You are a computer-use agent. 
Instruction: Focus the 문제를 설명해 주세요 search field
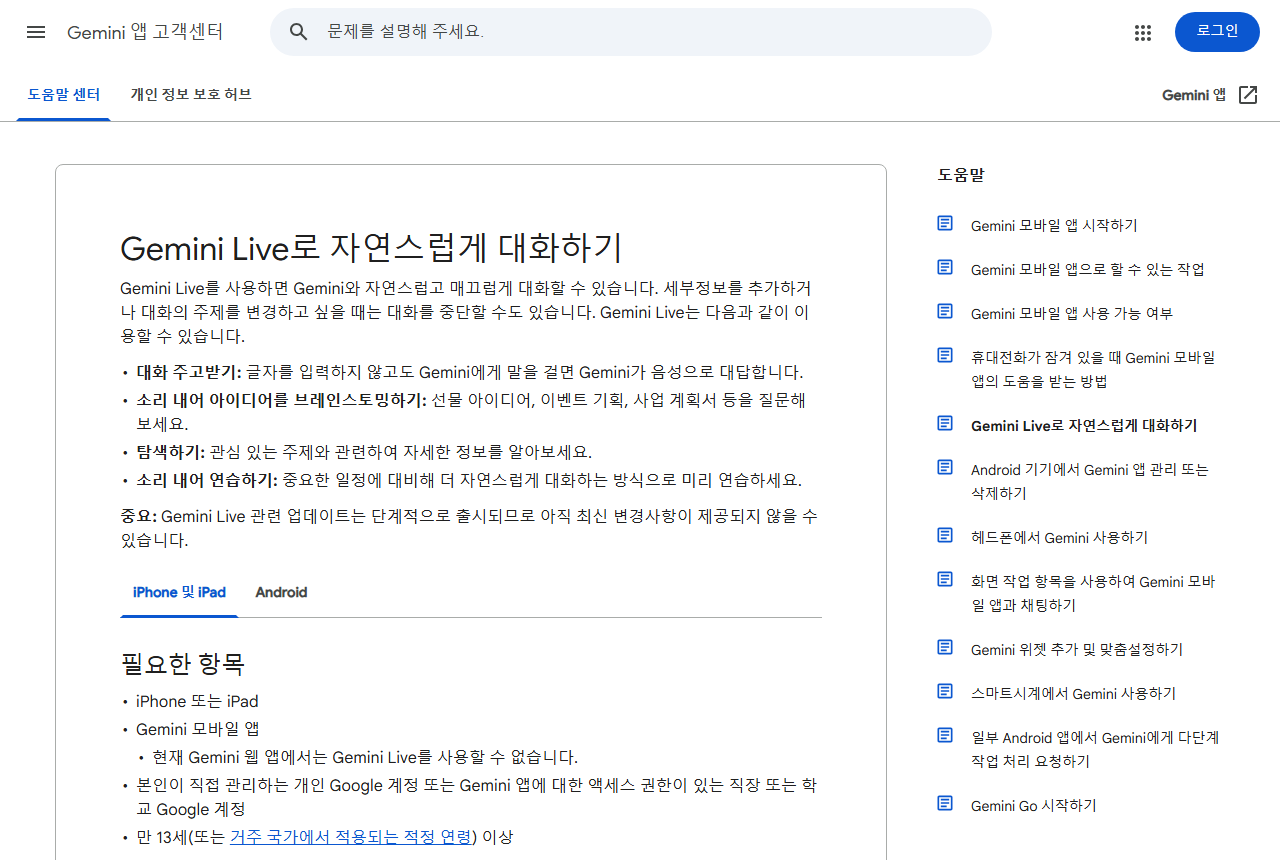631,32
